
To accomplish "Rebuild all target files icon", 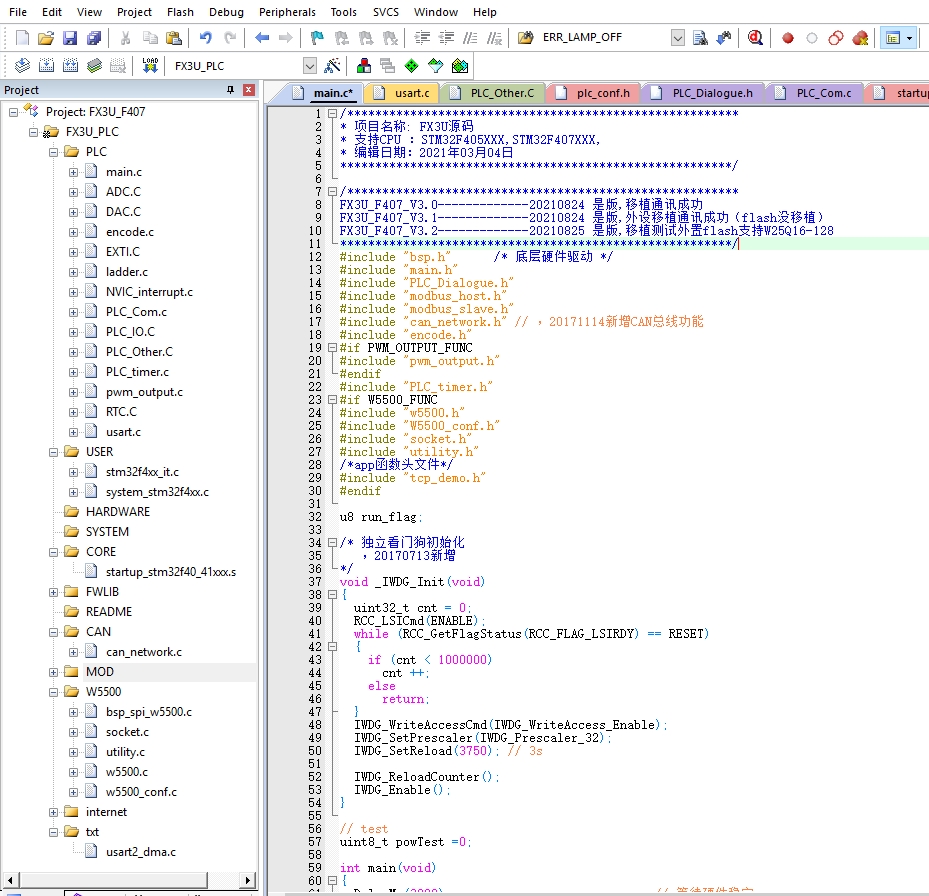I will pos(70,66).
